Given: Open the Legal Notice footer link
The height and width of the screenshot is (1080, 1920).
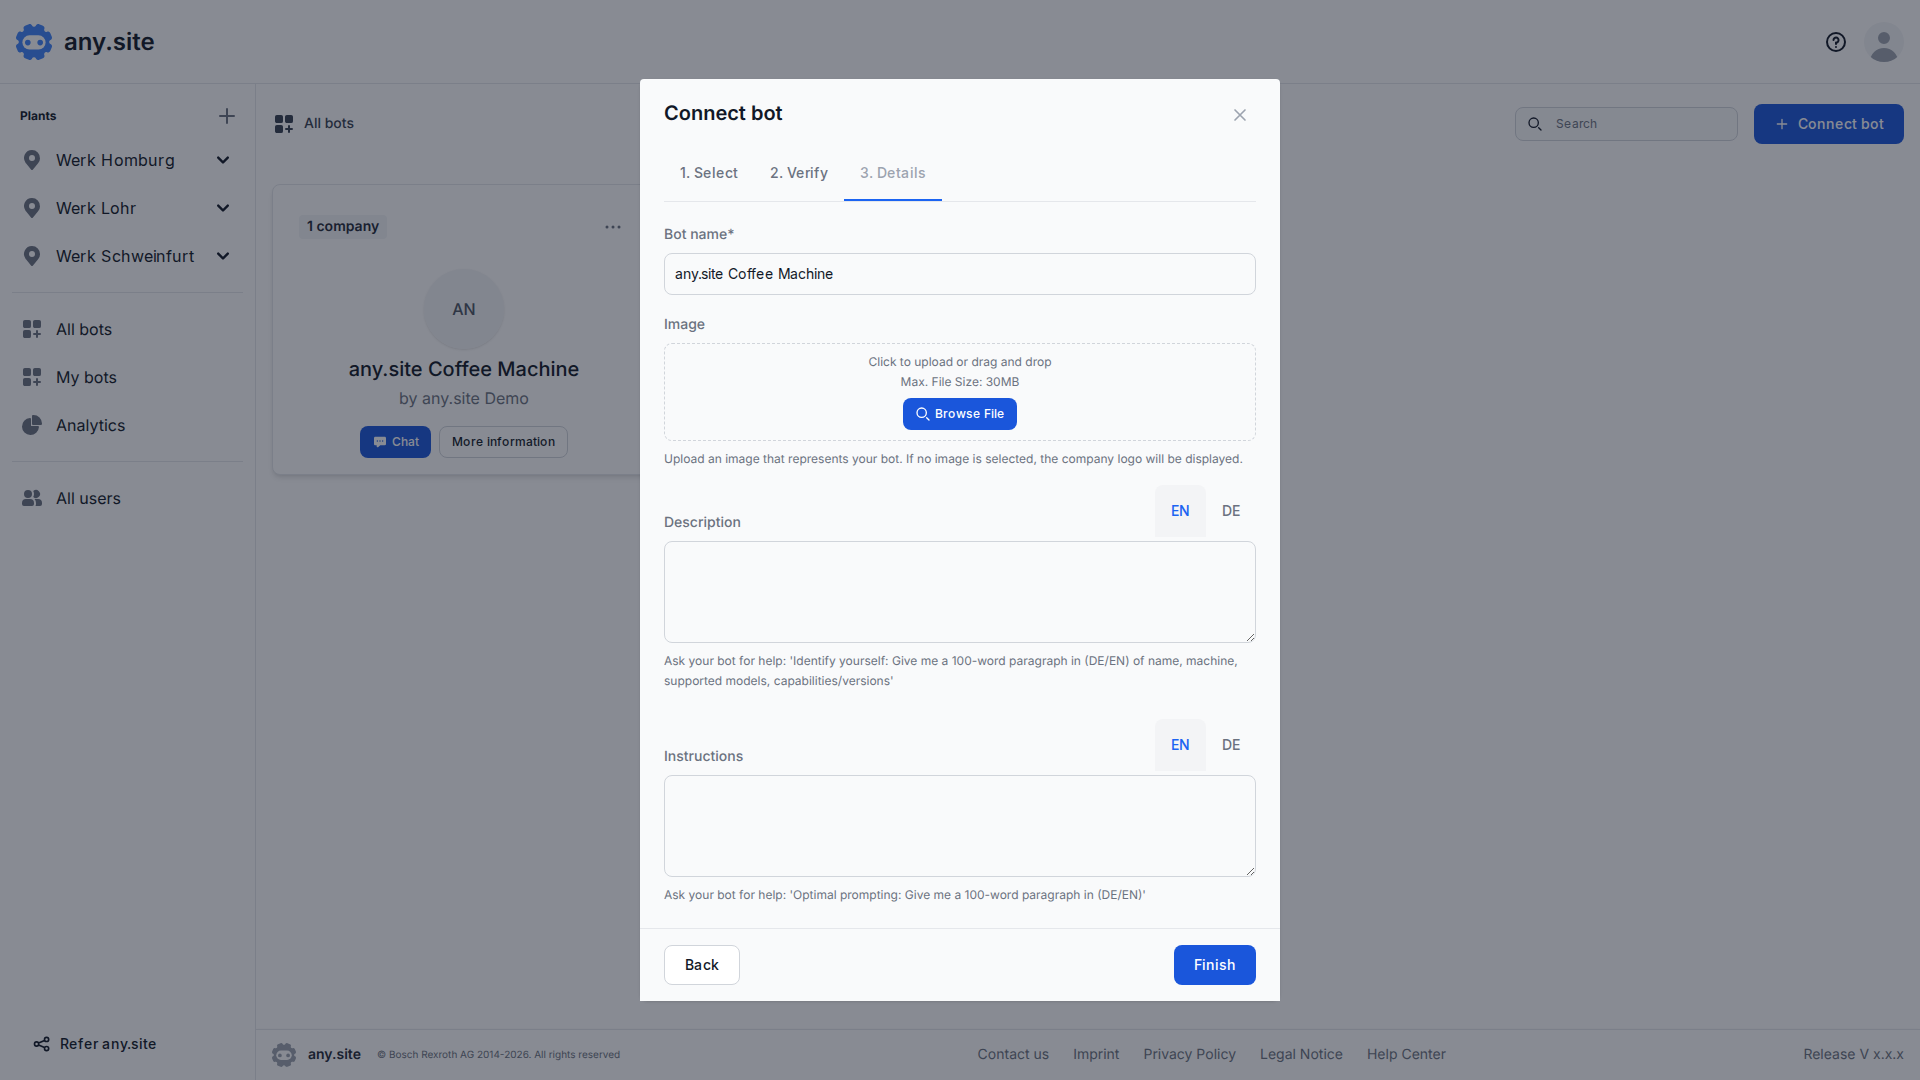Looking at the screenshot, I should [x=1301, y=1054].
